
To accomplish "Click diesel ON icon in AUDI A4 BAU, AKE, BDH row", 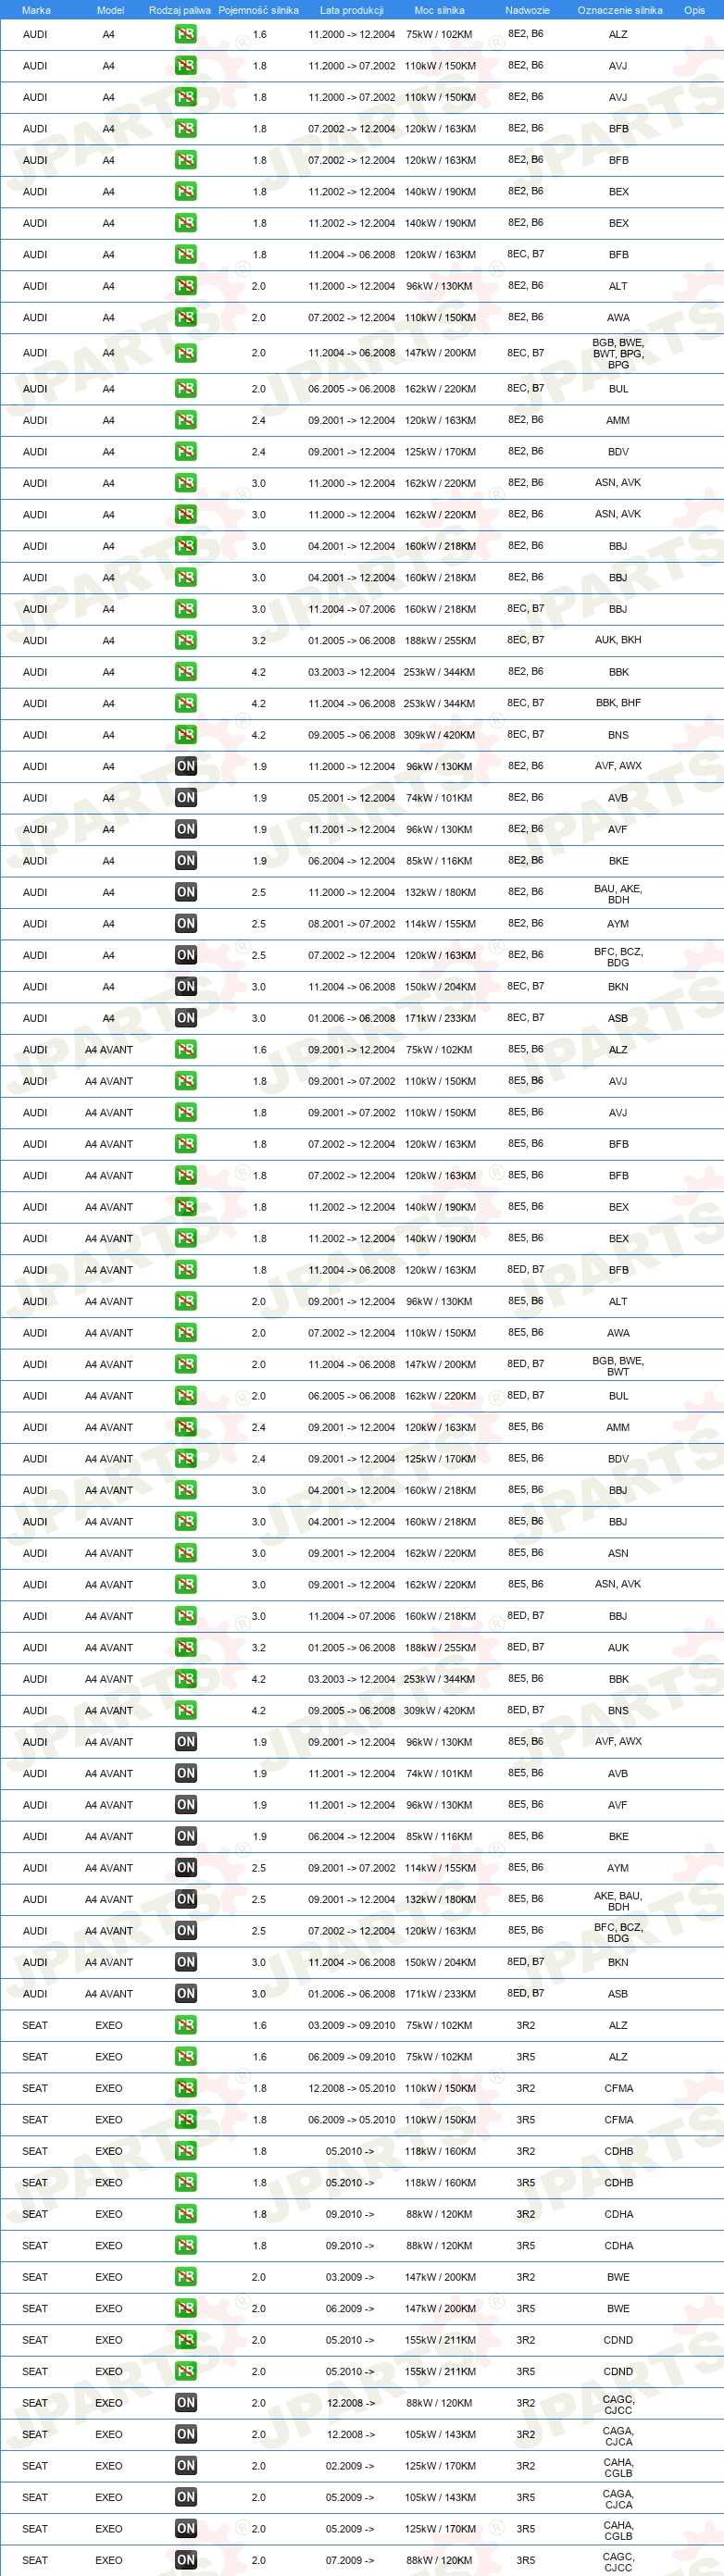I will pyautogui.click(x=186, y=892).
